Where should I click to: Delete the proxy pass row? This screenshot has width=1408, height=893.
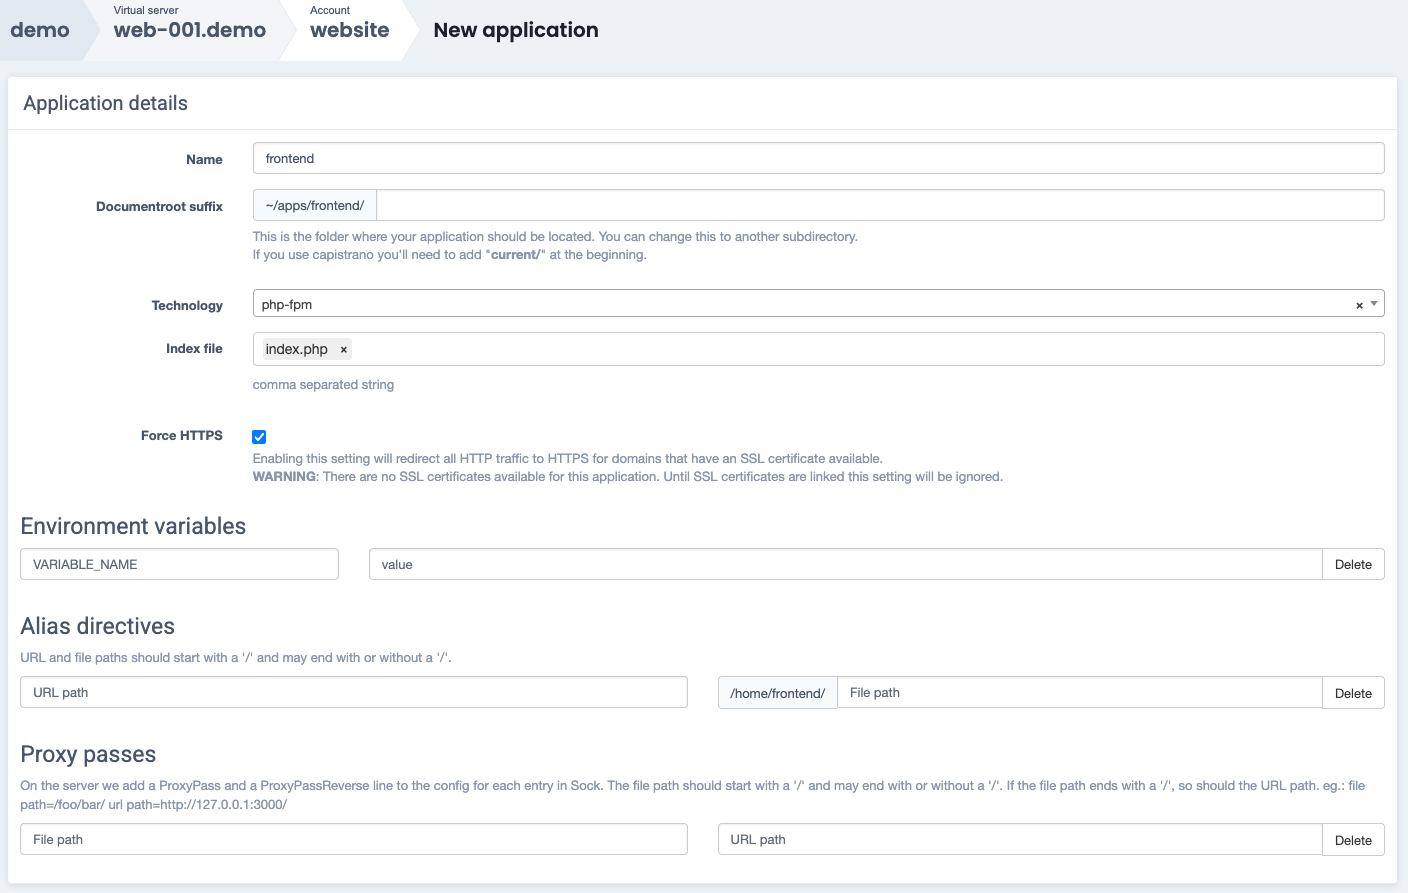1352,840
